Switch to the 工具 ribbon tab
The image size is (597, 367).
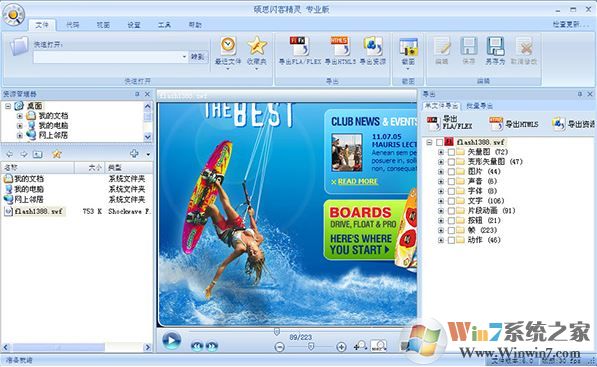(164, 25)
